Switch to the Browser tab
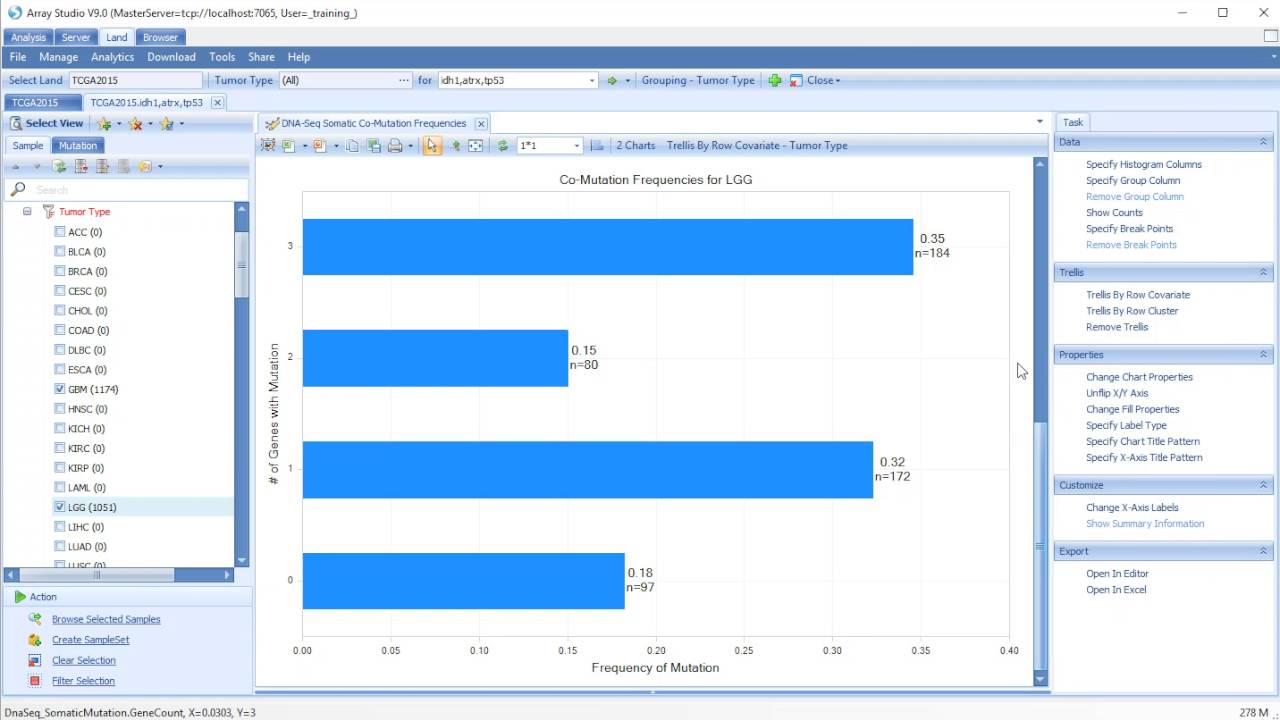The height and width of the screenshot is (720, 1280). tap(160, 38)
